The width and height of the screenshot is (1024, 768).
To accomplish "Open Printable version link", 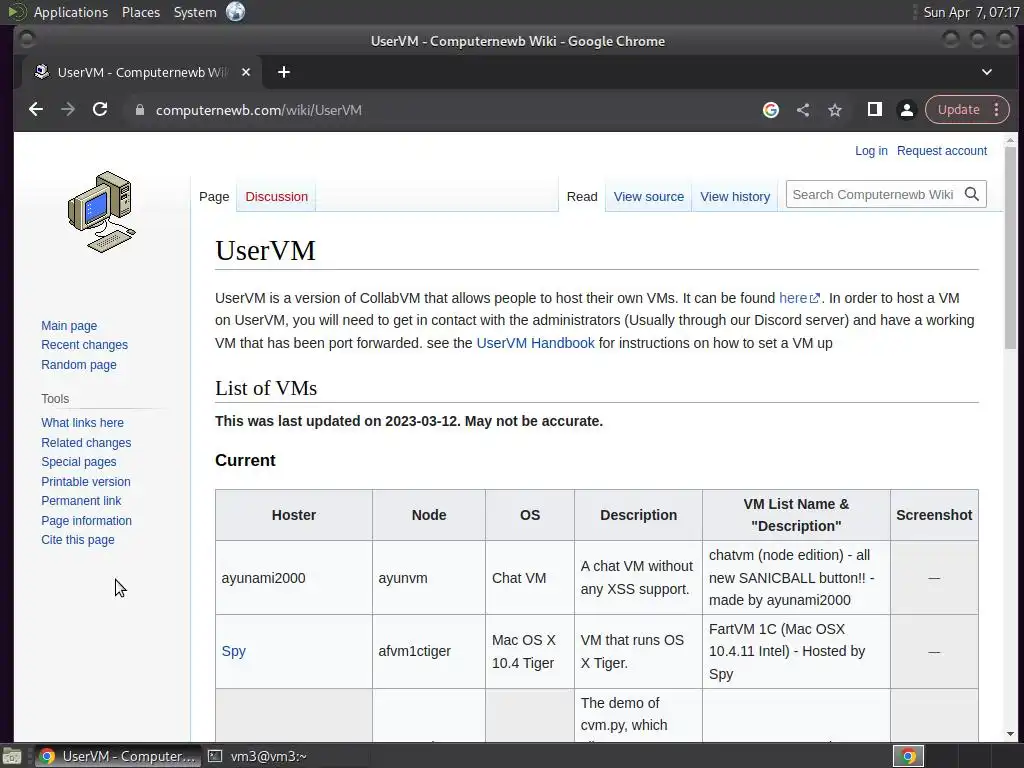I will (x=86, y=481).
